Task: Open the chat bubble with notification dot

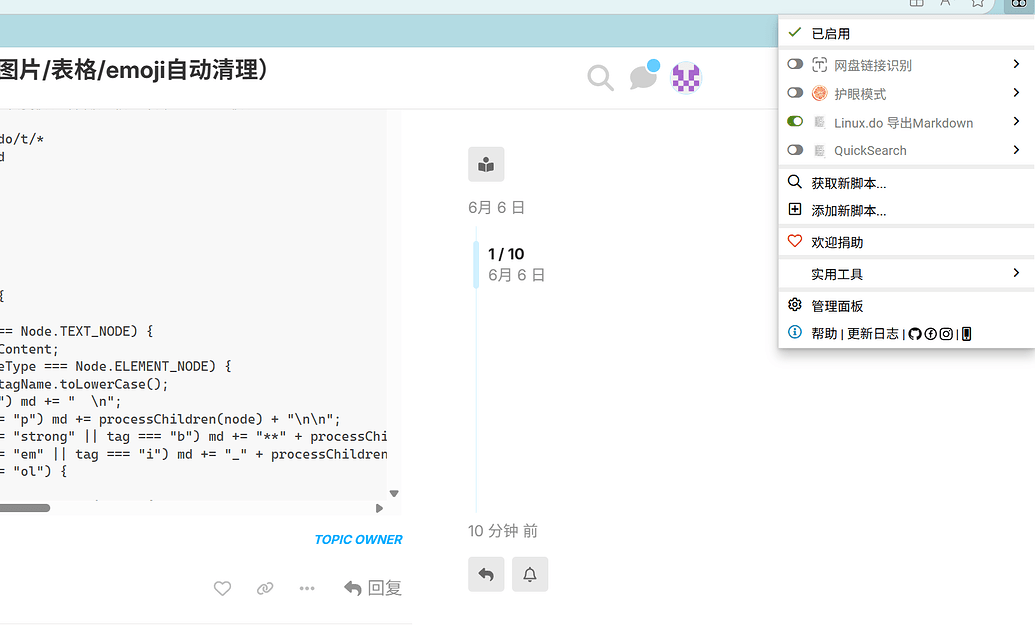Action: coord(644,77)
